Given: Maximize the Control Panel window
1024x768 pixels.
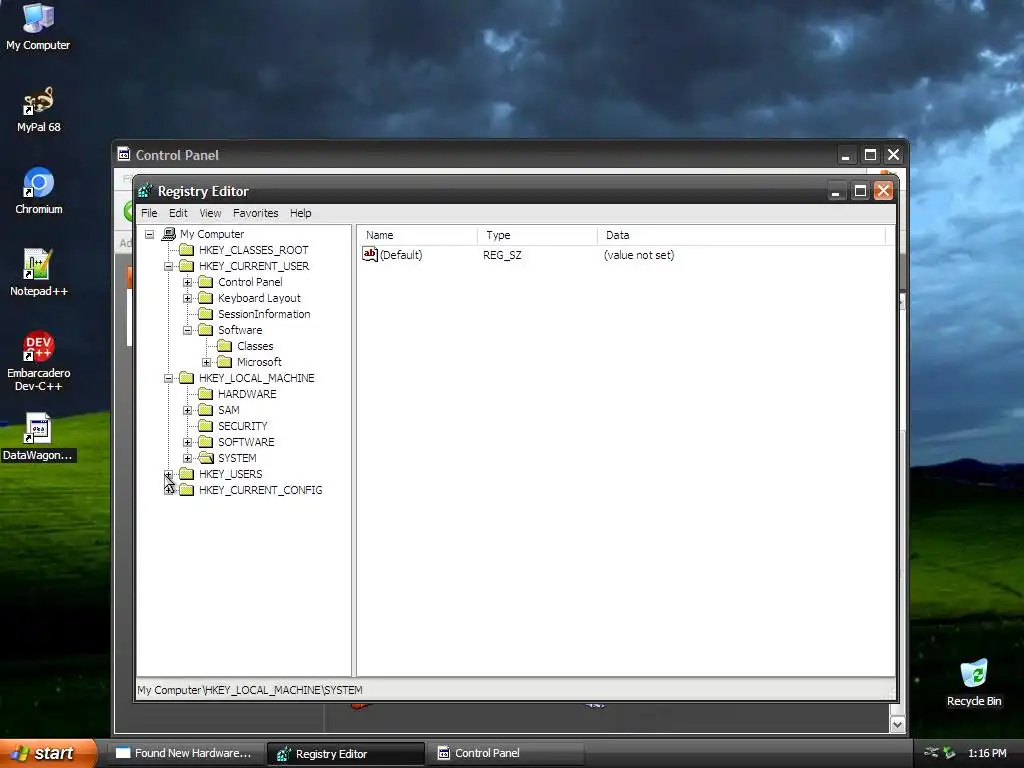Looking at the screenshot, I should 870,155.
